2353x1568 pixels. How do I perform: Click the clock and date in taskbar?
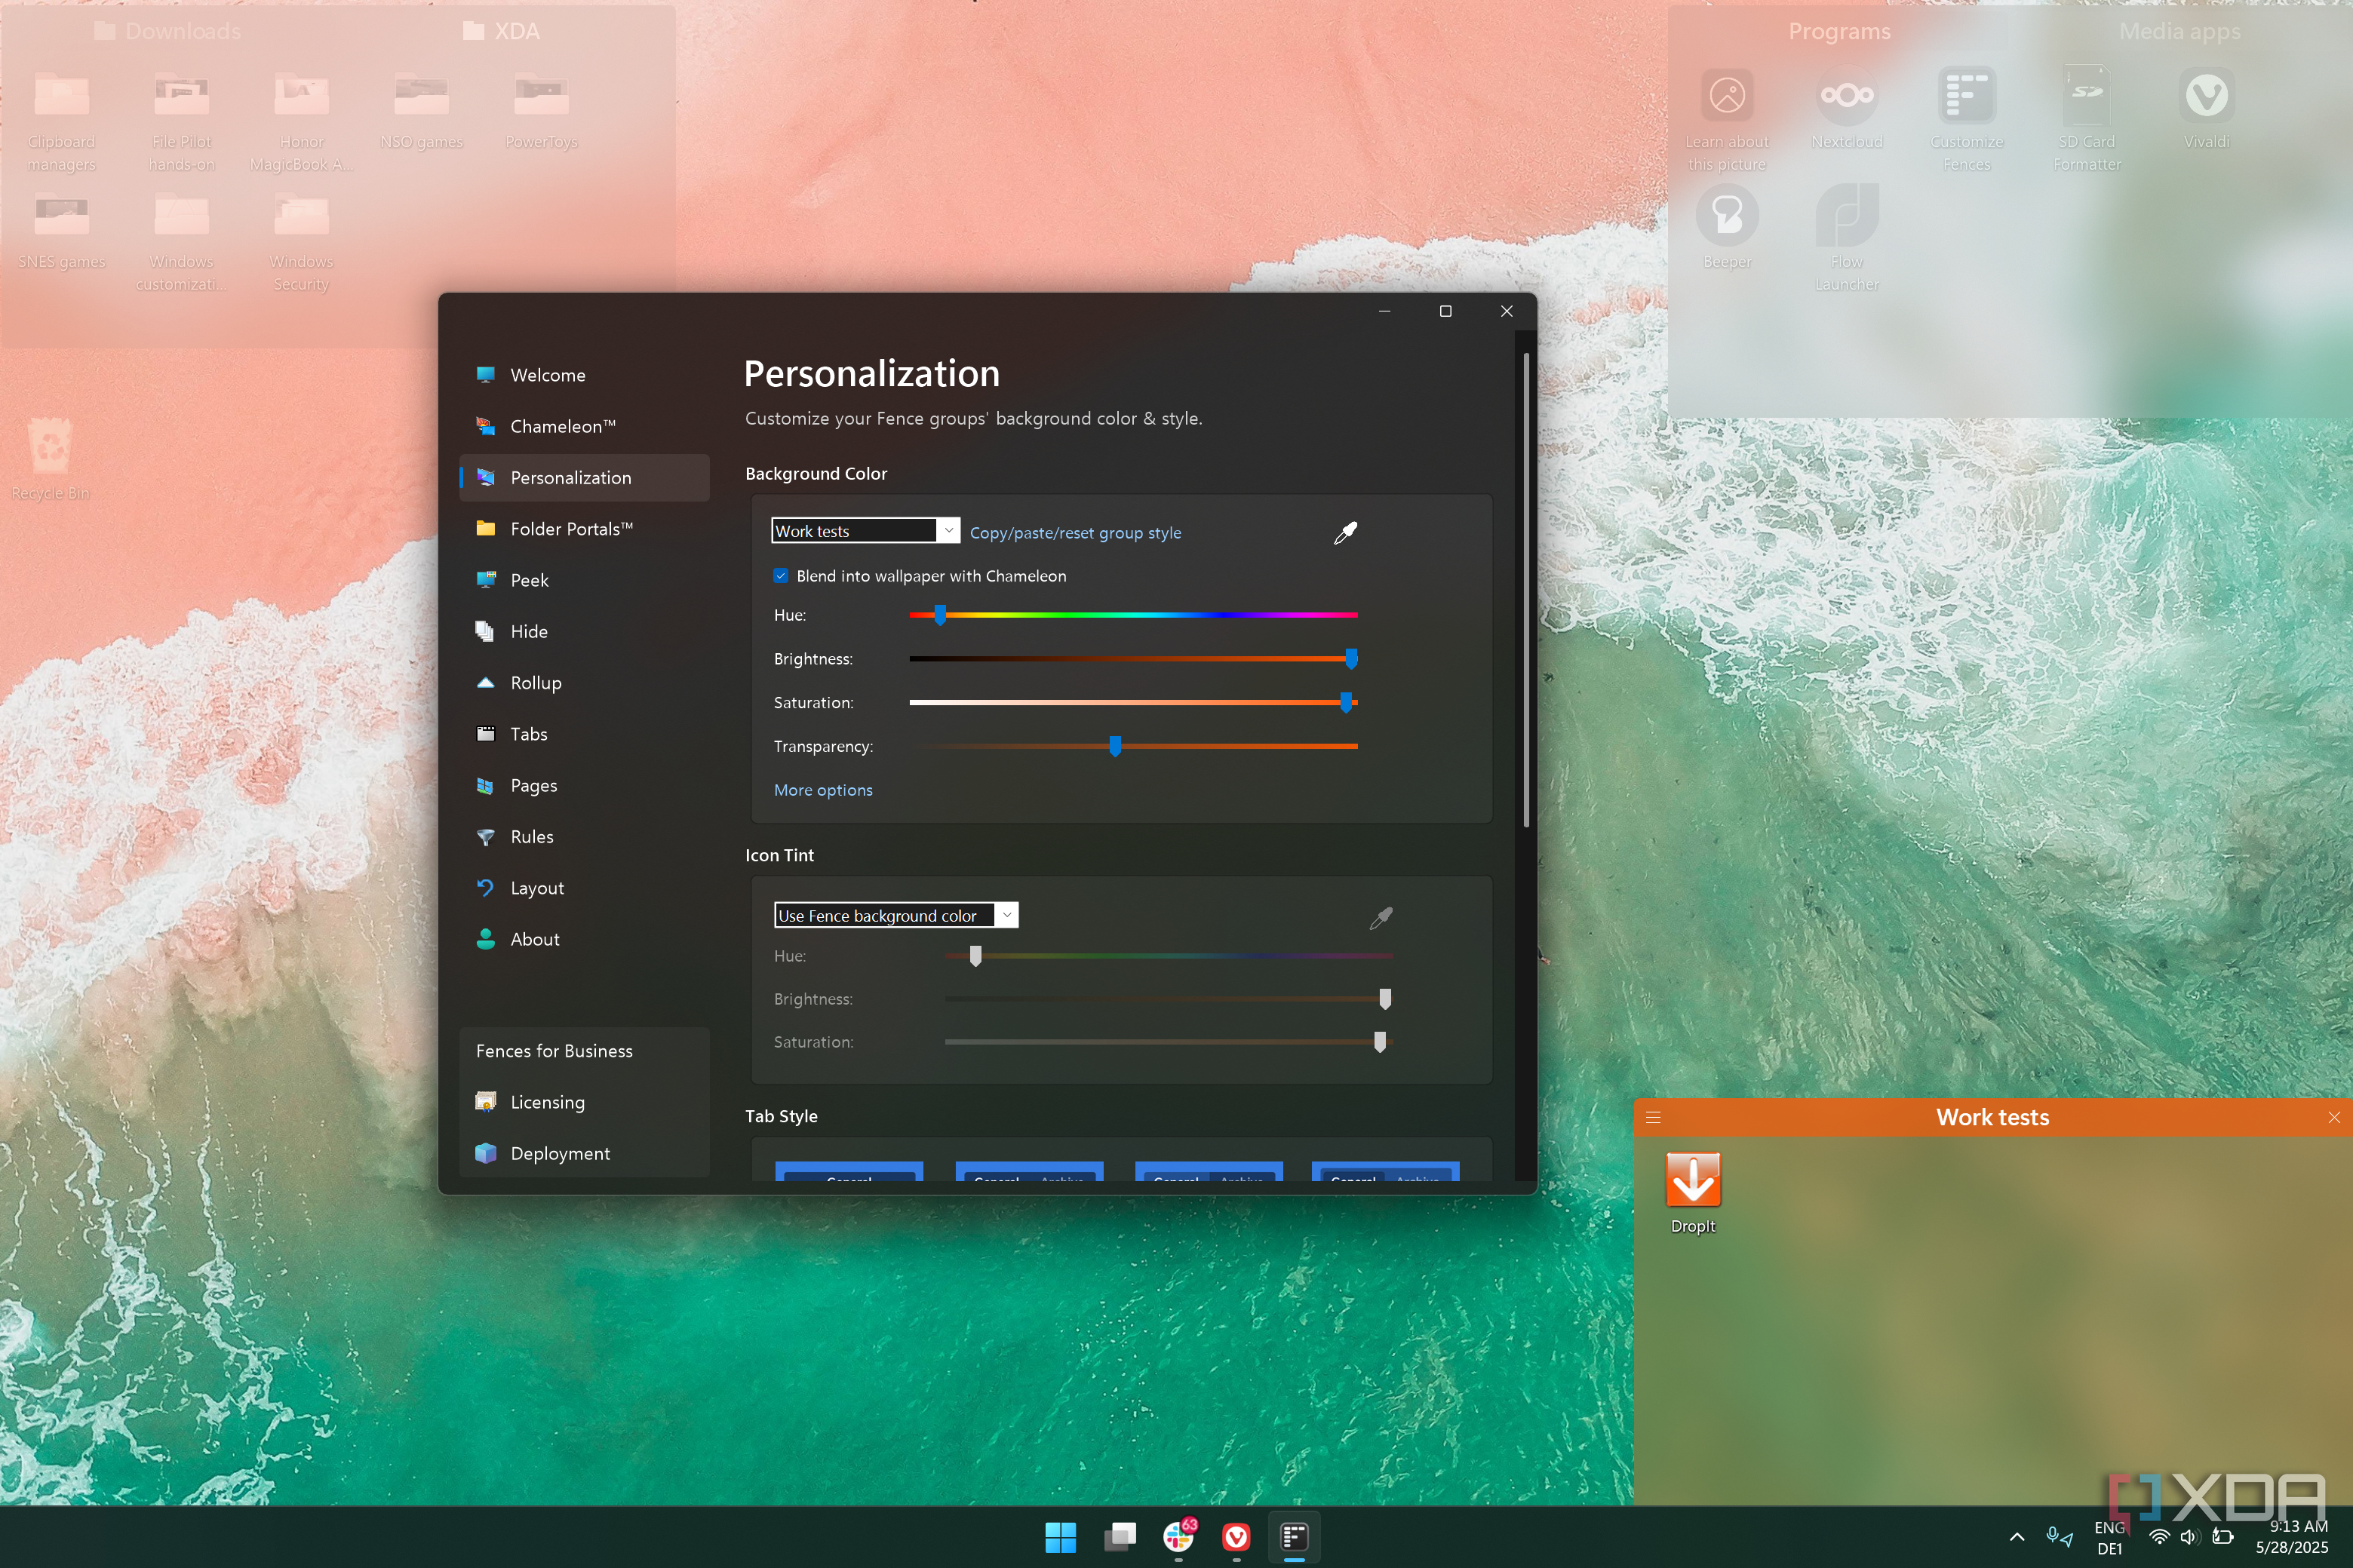pos(2291,1537)
